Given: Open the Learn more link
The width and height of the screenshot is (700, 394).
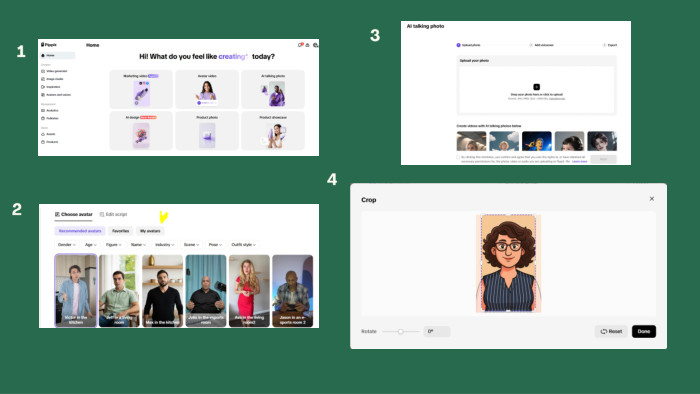Looking at the screenshot, I should [579, 161].
